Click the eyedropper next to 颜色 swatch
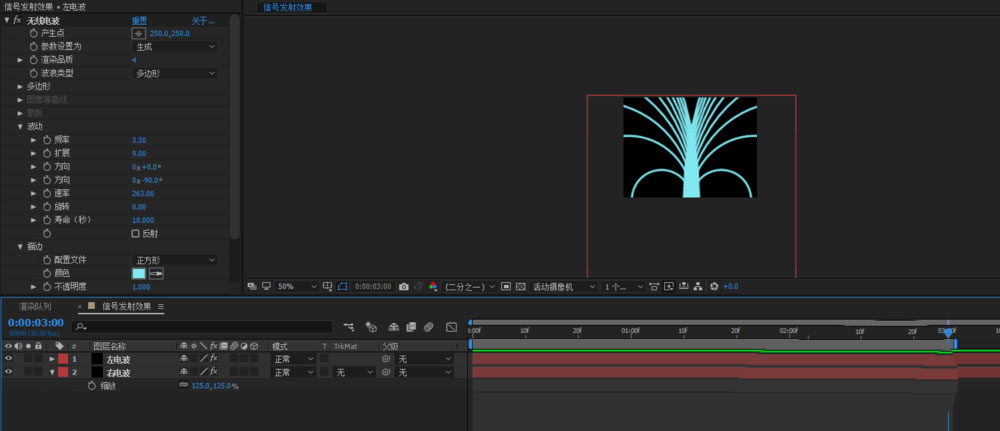1000x431 pixels. [x=156, y=273]
